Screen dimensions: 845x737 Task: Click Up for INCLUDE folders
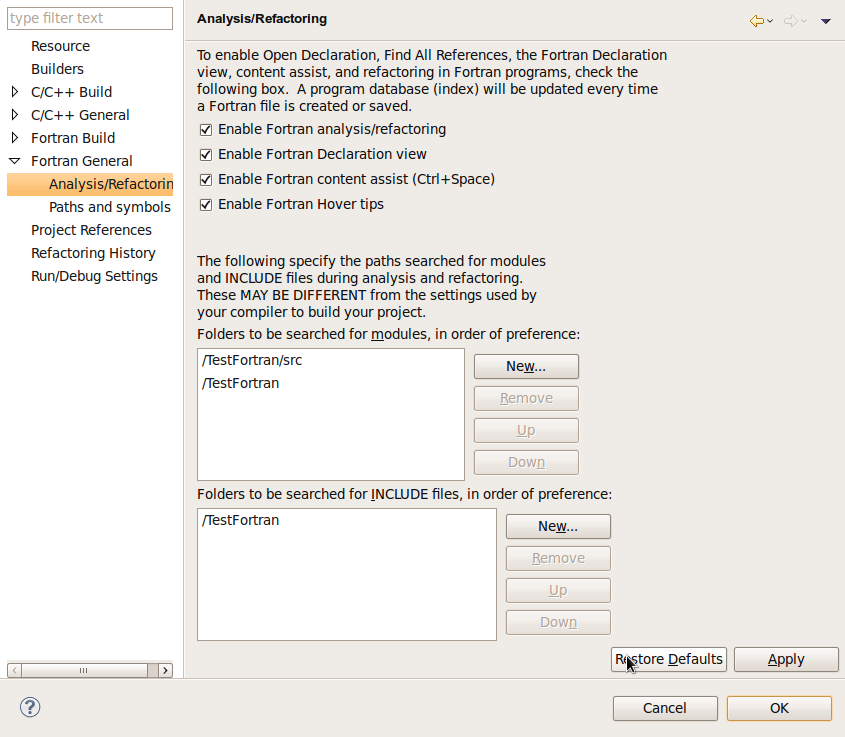[558, 590]
